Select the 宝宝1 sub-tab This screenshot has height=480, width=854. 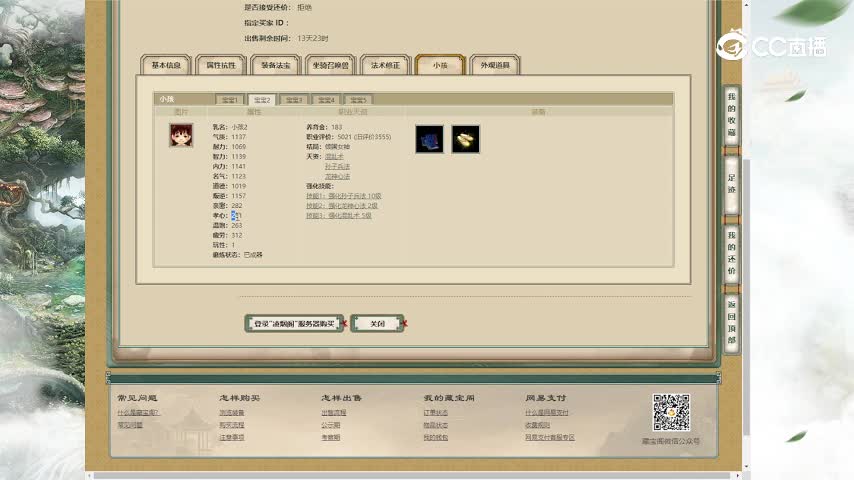pyautogui.click(x=229, y=100)
